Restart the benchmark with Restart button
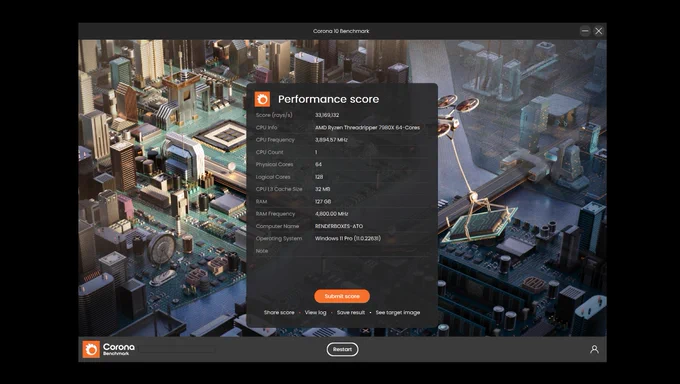The height and width of the screenshot is (384, 680). click(x=342, y=349)
